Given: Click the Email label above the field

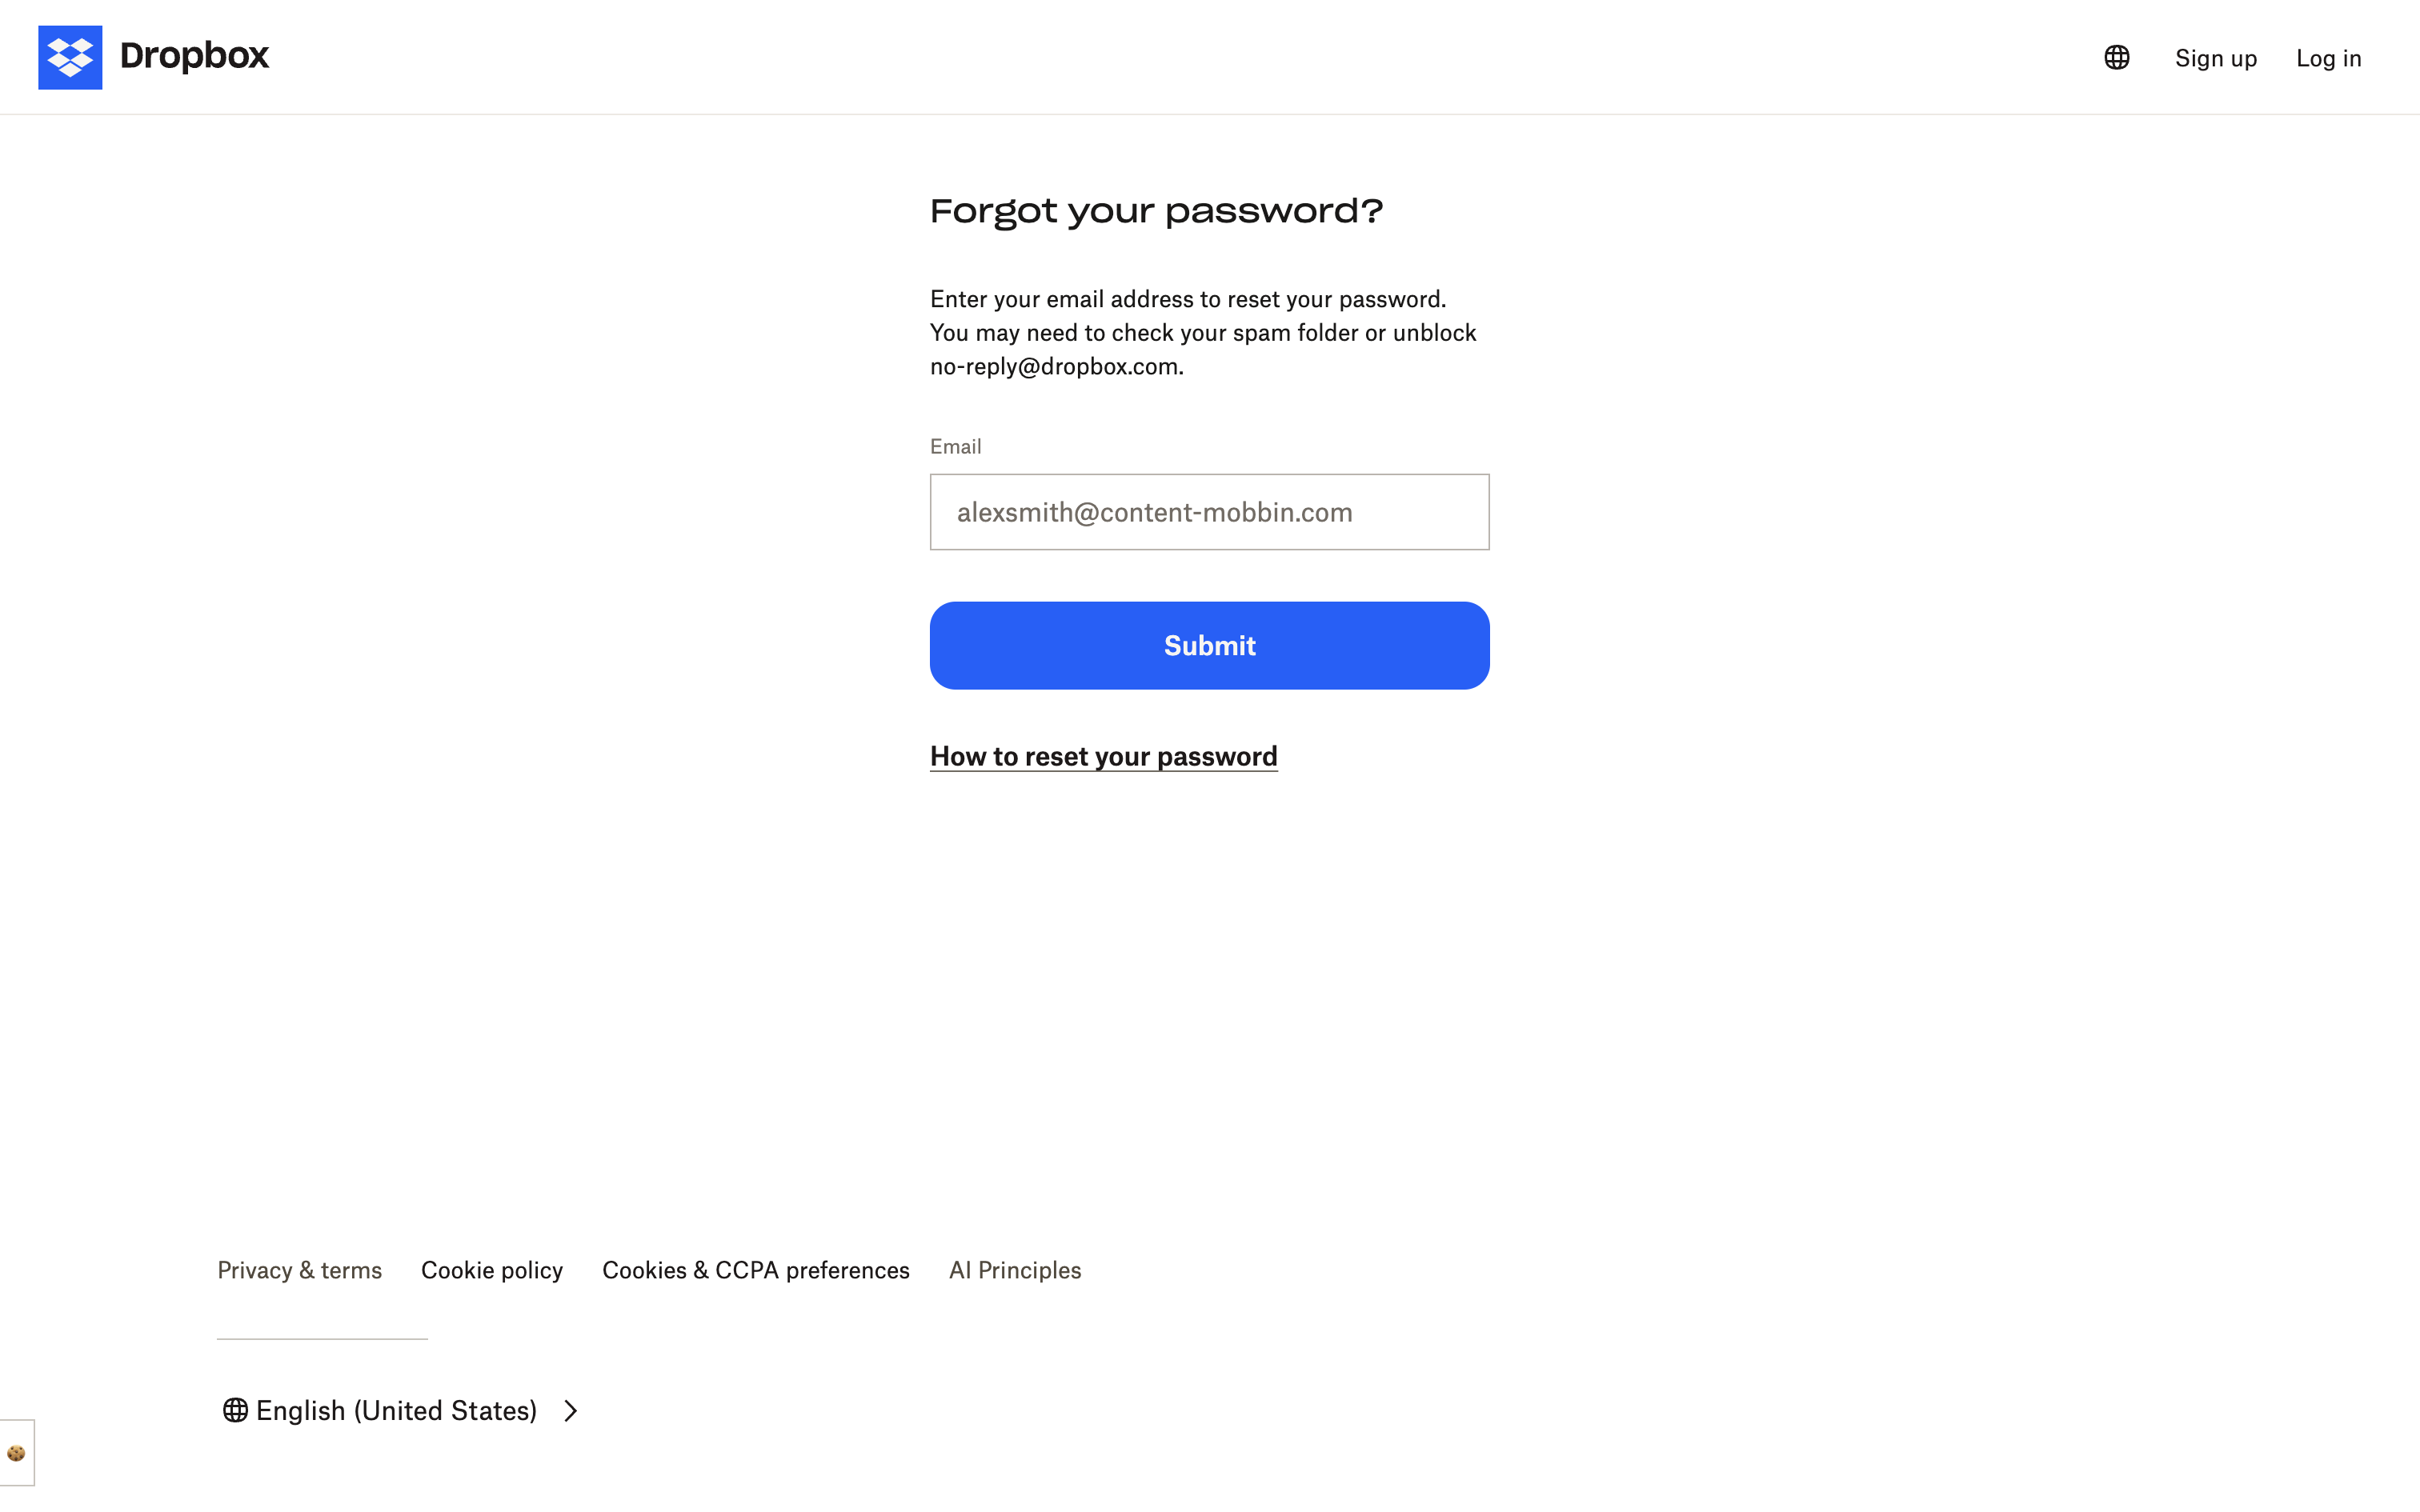Looking at the screenshot, I should (x=955, y=446).
